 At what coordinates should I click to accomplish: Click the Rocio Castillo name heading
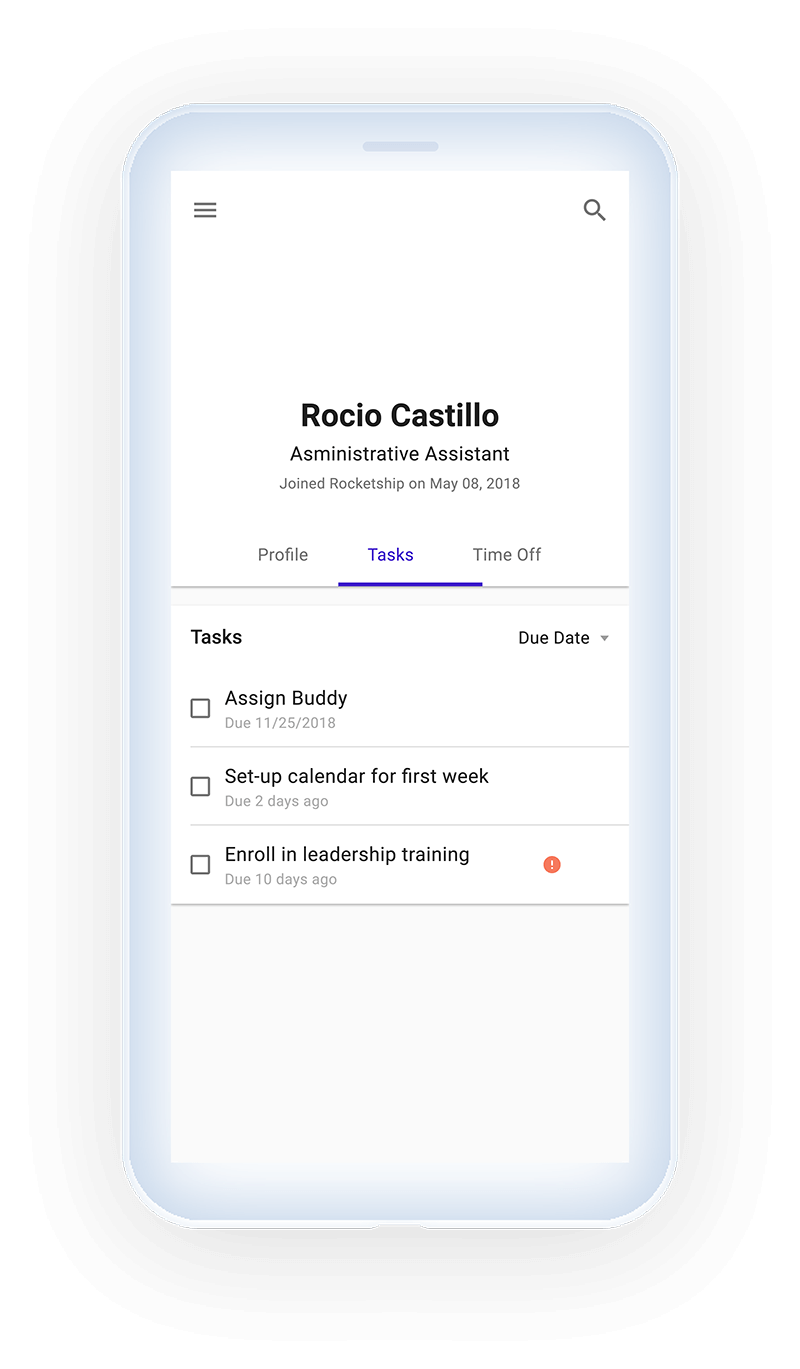pos(400,415)
